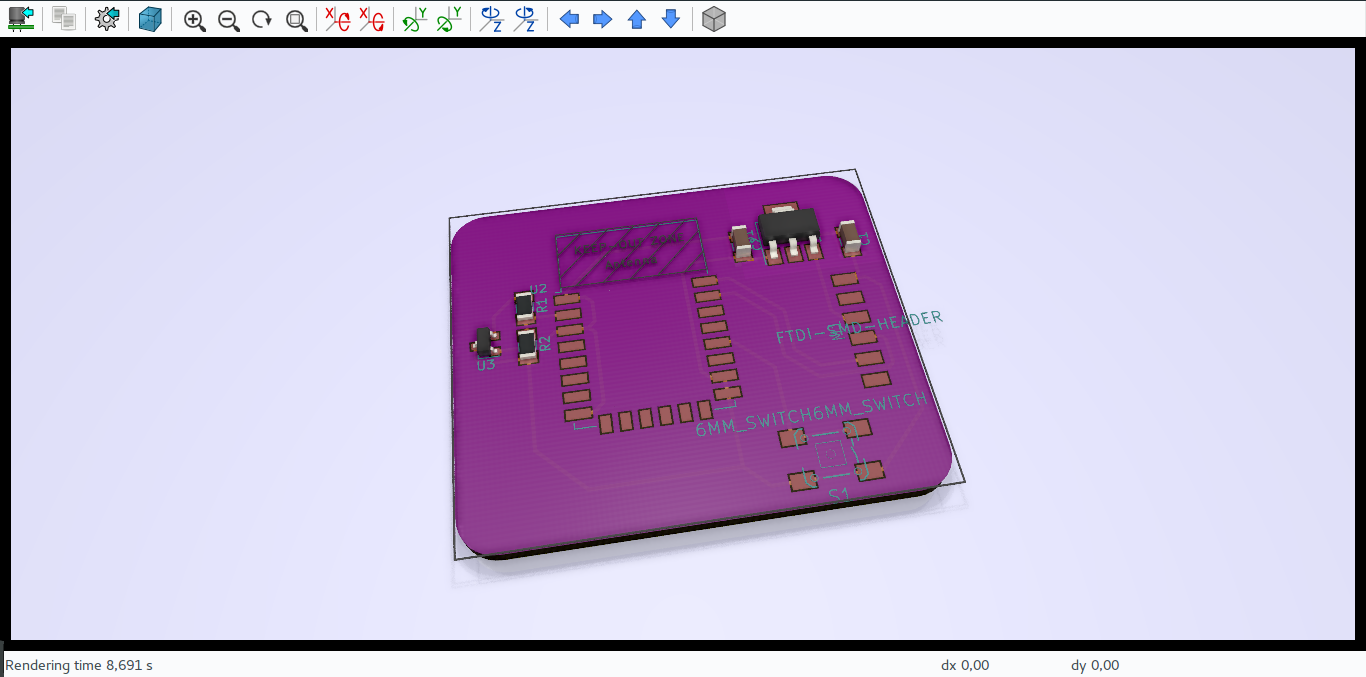Image resolution: width=1366 pixels, height=677 pixels.
Task: Toggle orthographic projection with gray cube
Action: tap(714, 18)
